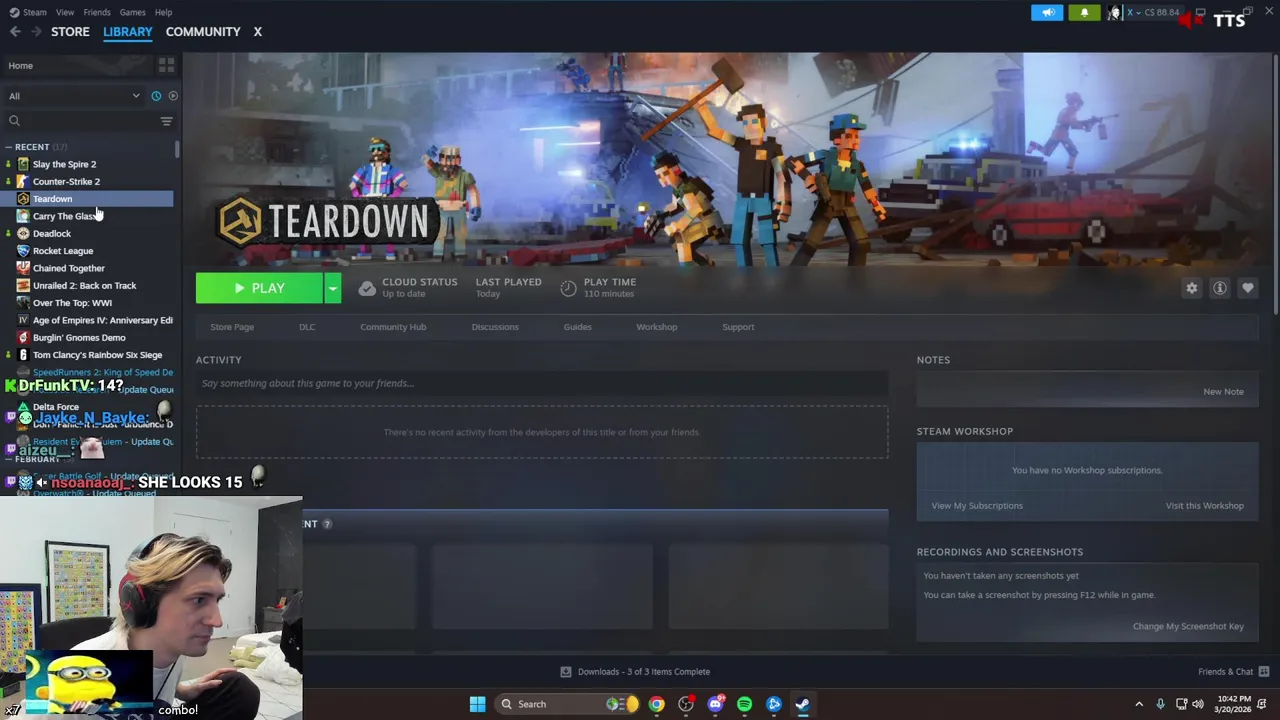The height and width of the screenshot is (720, 1280).
Task: Toggle sort by recent activity clock icon
Action: point(156,96)
